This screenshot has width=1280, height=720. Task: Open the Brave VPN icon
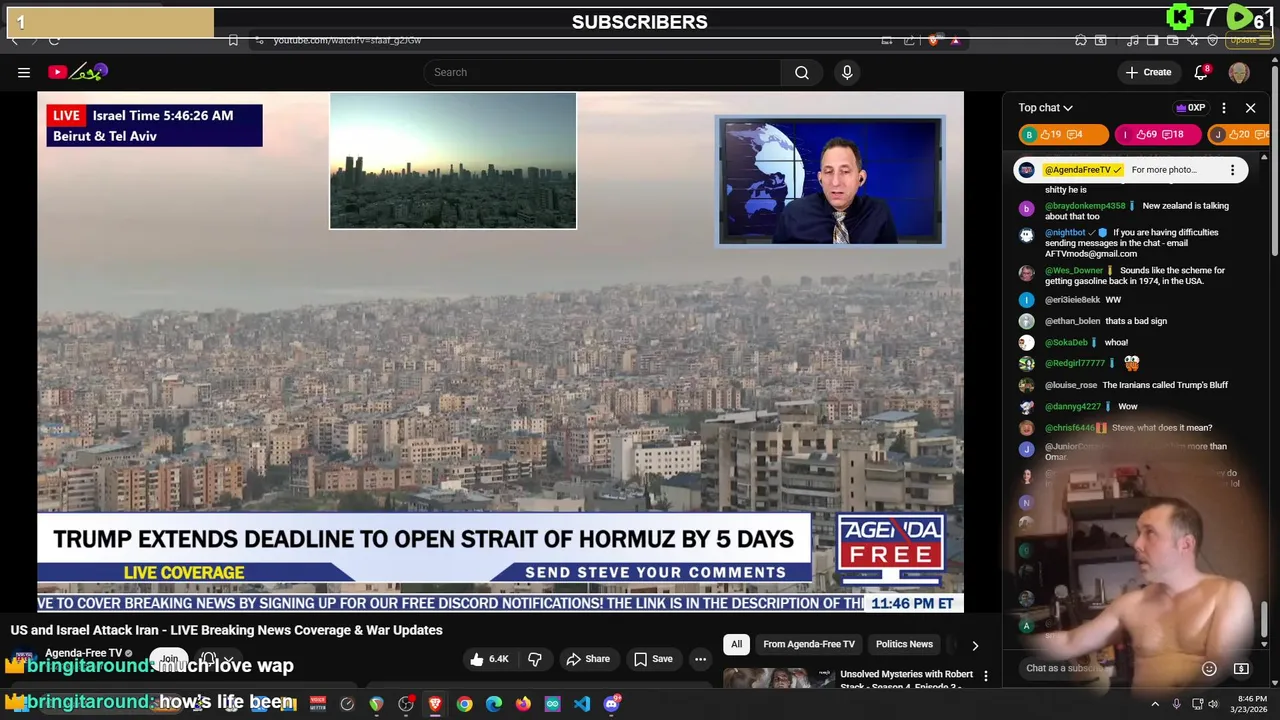pyautogui.click(x=1212, y=41)
